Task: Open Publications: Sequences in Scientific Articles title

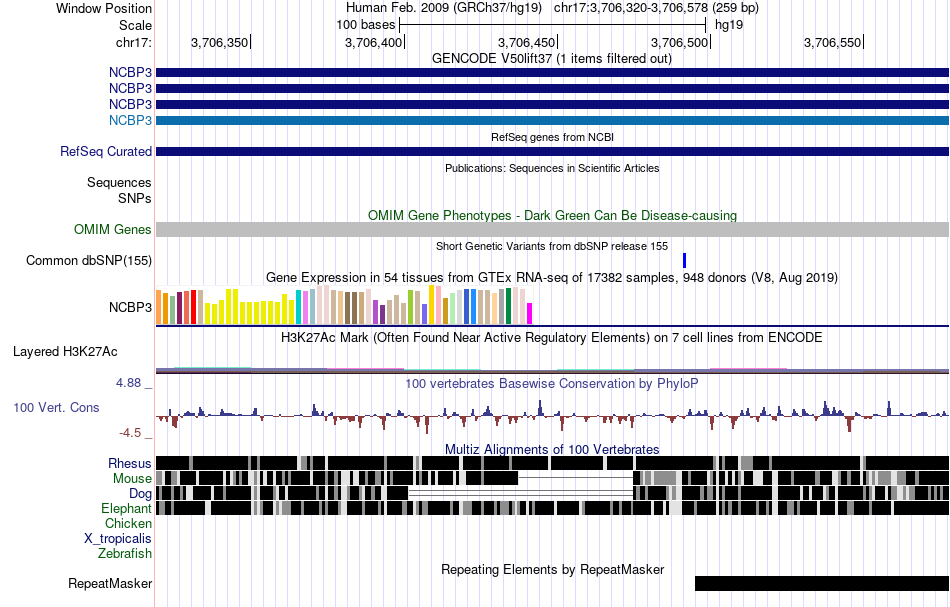Action: (x=552, y=168)
